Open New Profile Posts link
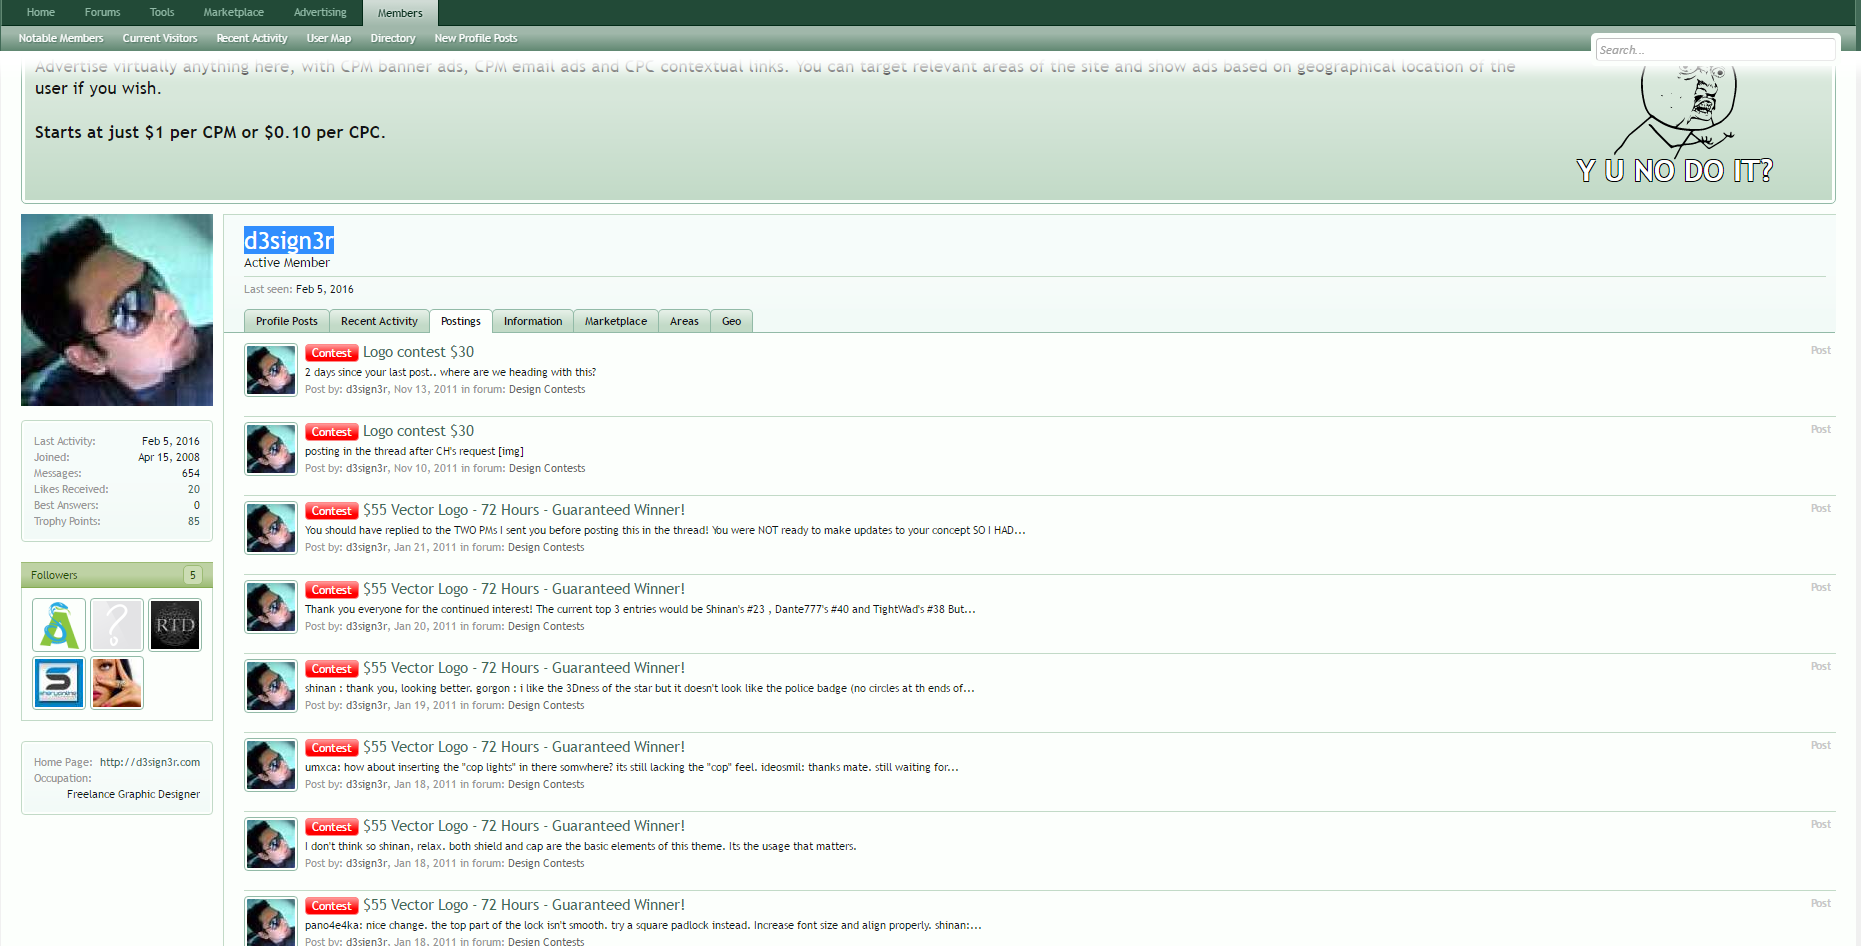Screen dimensions: 1861x946 476,38
